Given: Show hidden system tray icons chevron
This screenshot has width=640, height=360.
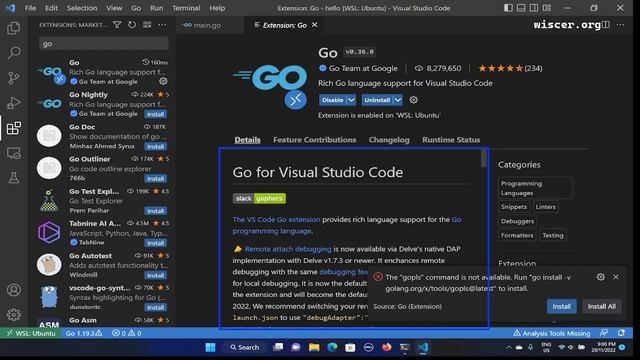Looking at the screenshot, I should point(509,348).
